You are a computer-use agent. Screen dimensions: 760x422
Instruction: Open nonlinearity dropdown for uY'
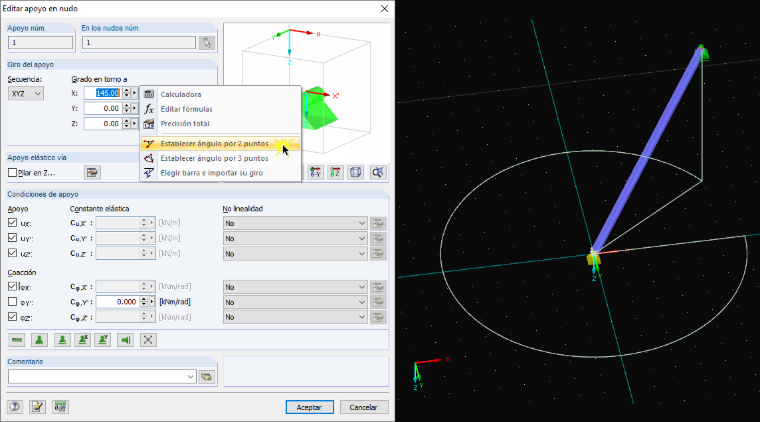coord(295,238)
